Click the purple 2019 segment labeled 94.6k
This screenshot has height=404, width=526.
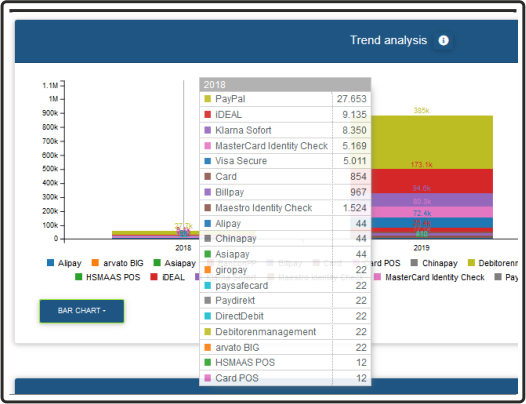click(x=432, y=200)
